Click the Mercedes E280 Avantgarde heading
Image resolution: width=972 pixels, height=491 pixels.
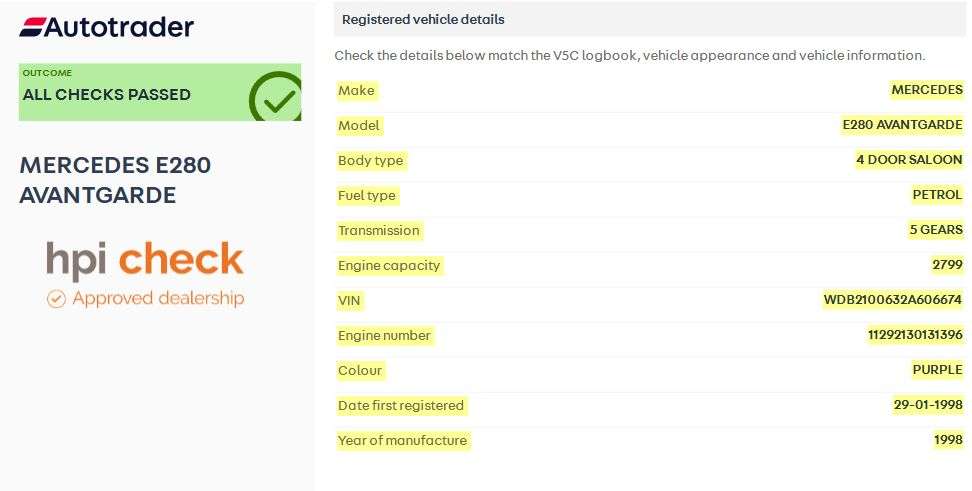pos(115,180)
